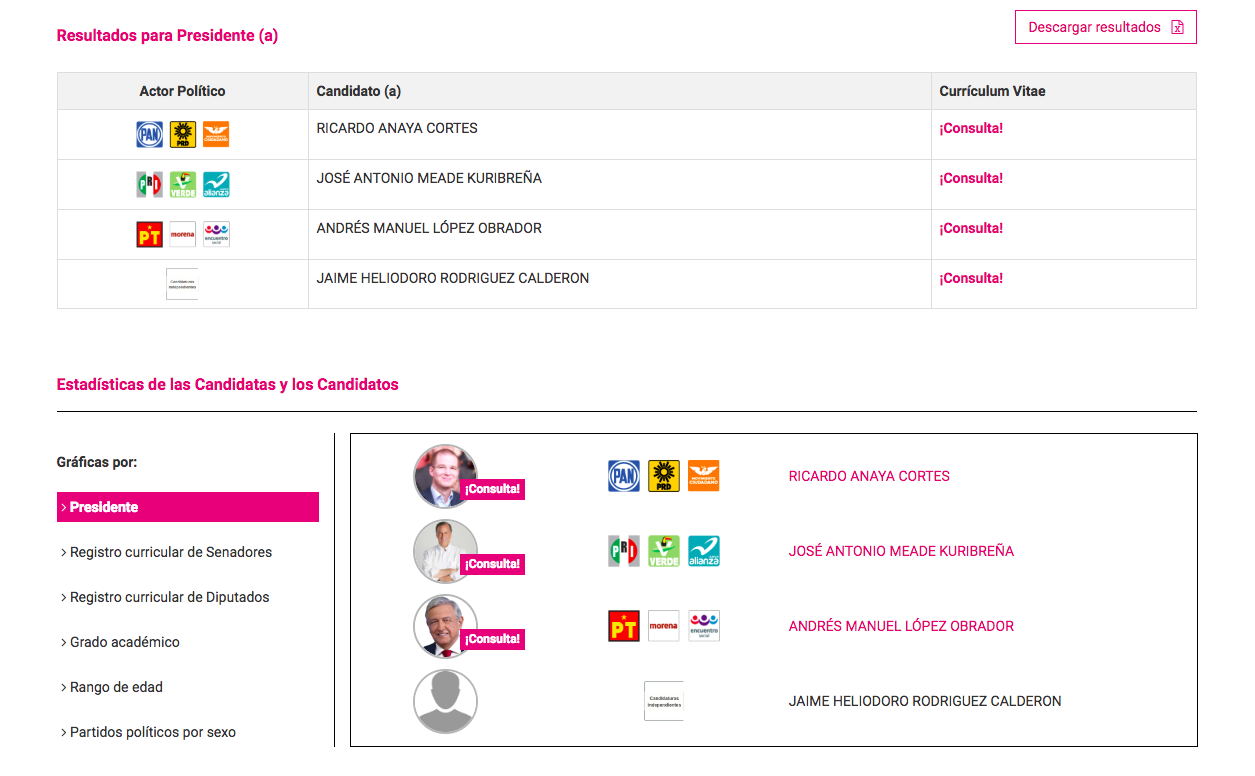Image resolution: width=1255 pixels, height=776 pixels.
Task: Click the Candidaturas Independientes logo
Action: click(182, 284)
